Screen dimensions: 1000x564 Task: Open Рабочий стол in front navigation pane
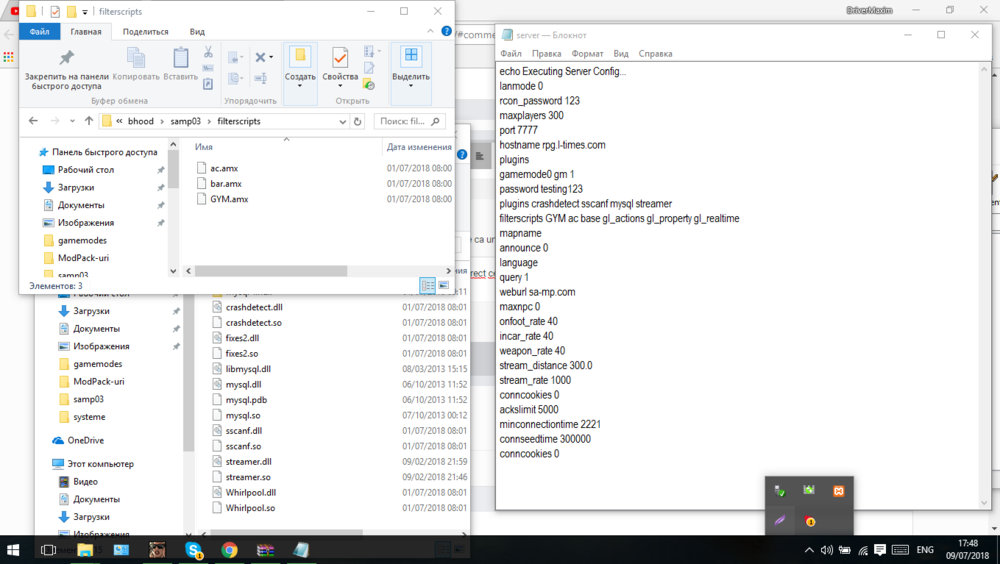(85, 170)
